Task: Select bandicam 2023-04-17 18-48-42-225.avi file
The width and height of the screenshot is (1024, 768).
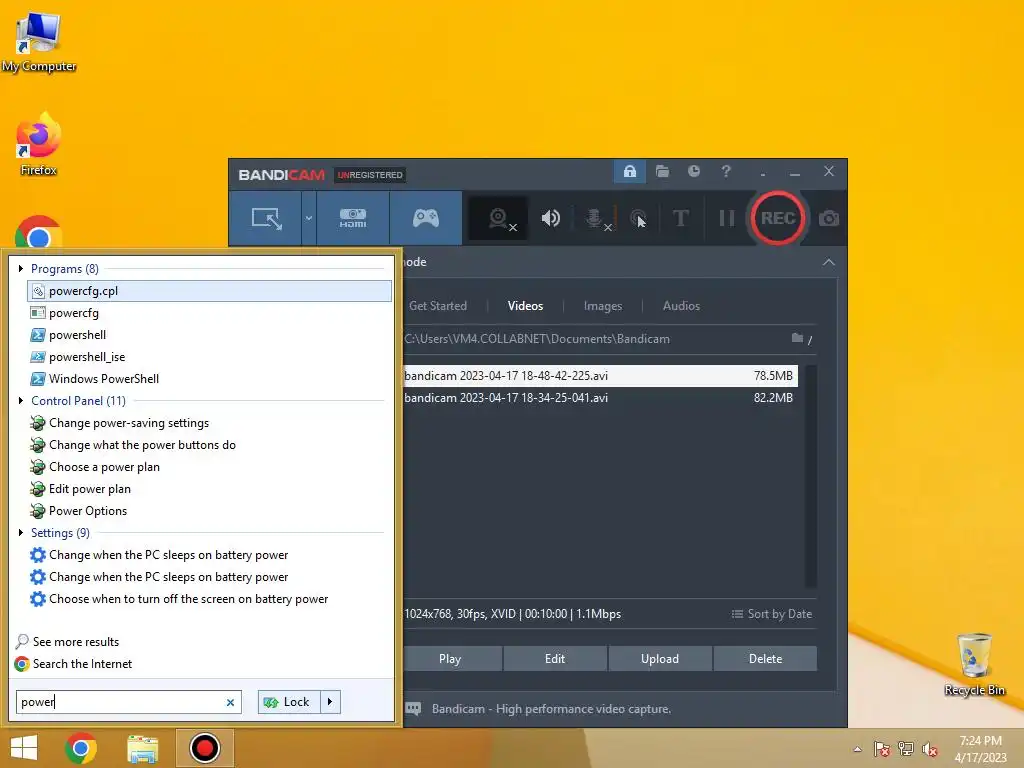Action: pyautogui.click(x=600, y=376)
